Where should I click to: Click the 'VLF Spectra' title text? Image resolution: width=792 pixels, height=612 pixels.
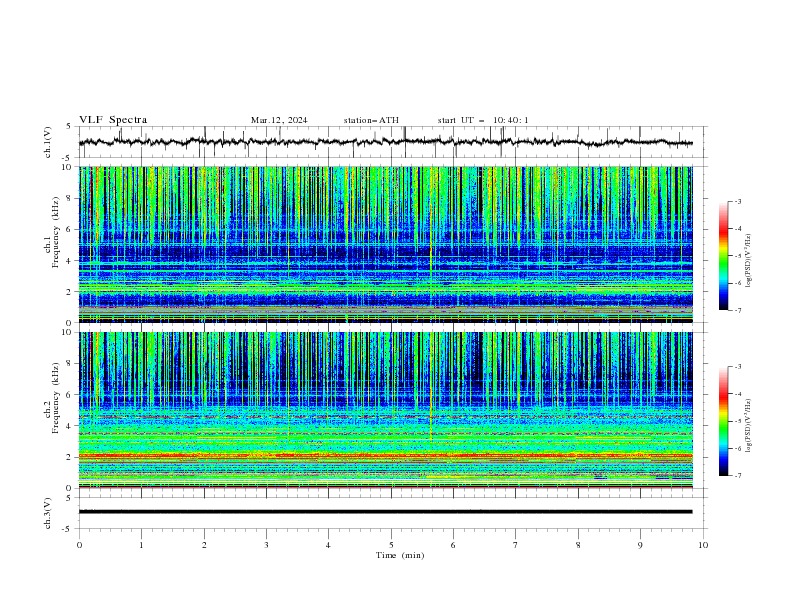click(x=113, y=120)
